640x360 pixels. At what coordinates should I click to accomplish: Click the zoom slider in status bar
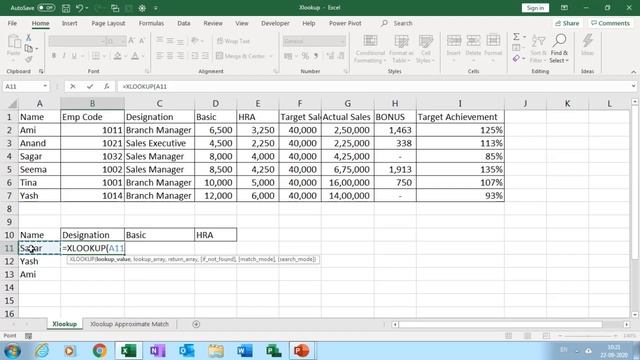pyautogui.click(x=588, y=336)
